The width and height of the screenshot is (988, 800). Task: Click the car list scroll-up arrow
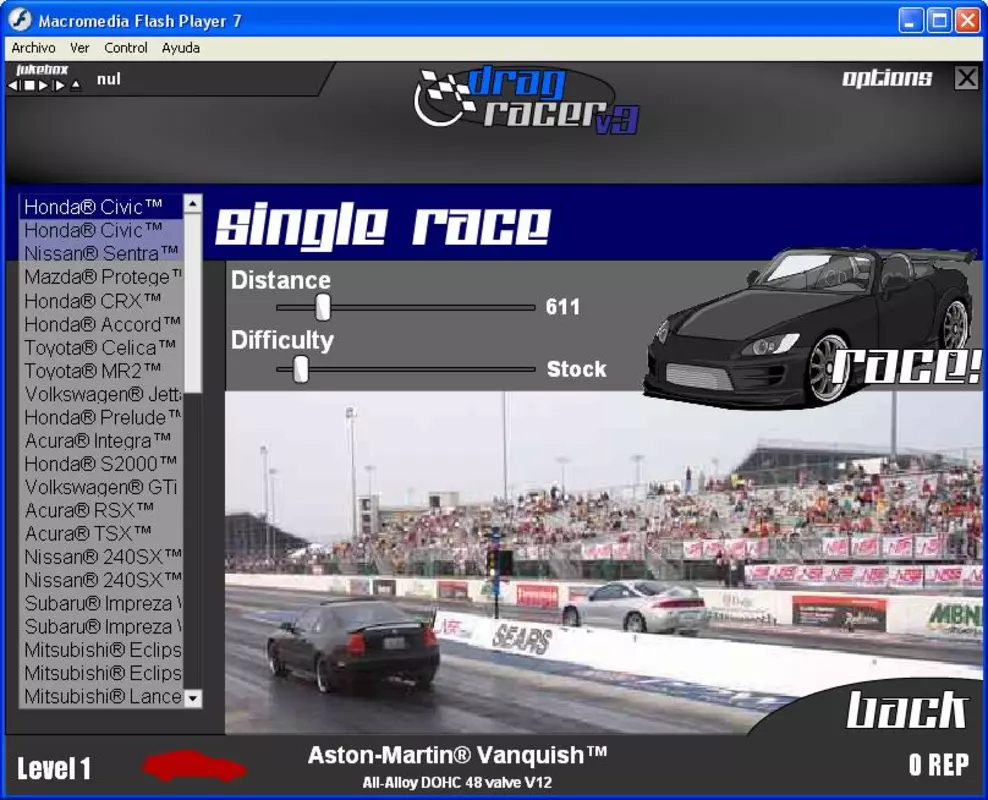tap(193, 203)
